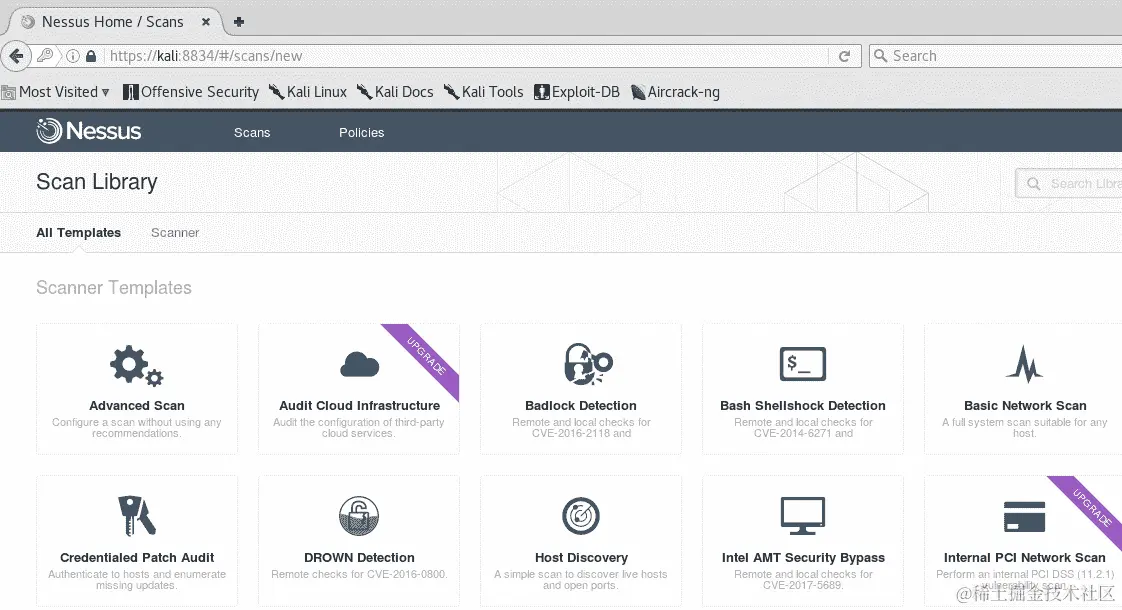Select Bash Shellshock Detection template title
The height and width of the screenshot is (610, 1122).
pyautogui.click(x=803, y=405)
